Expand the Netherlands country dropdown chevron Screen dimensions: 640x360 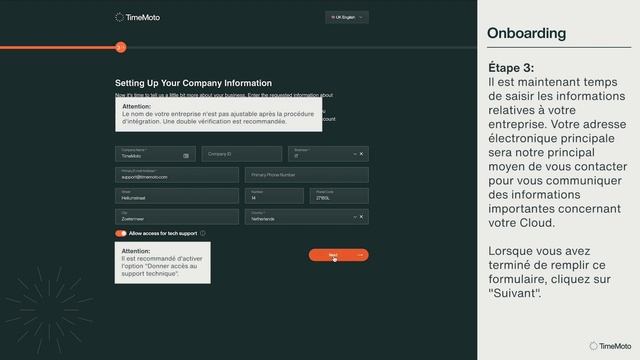tap(355, 217)
